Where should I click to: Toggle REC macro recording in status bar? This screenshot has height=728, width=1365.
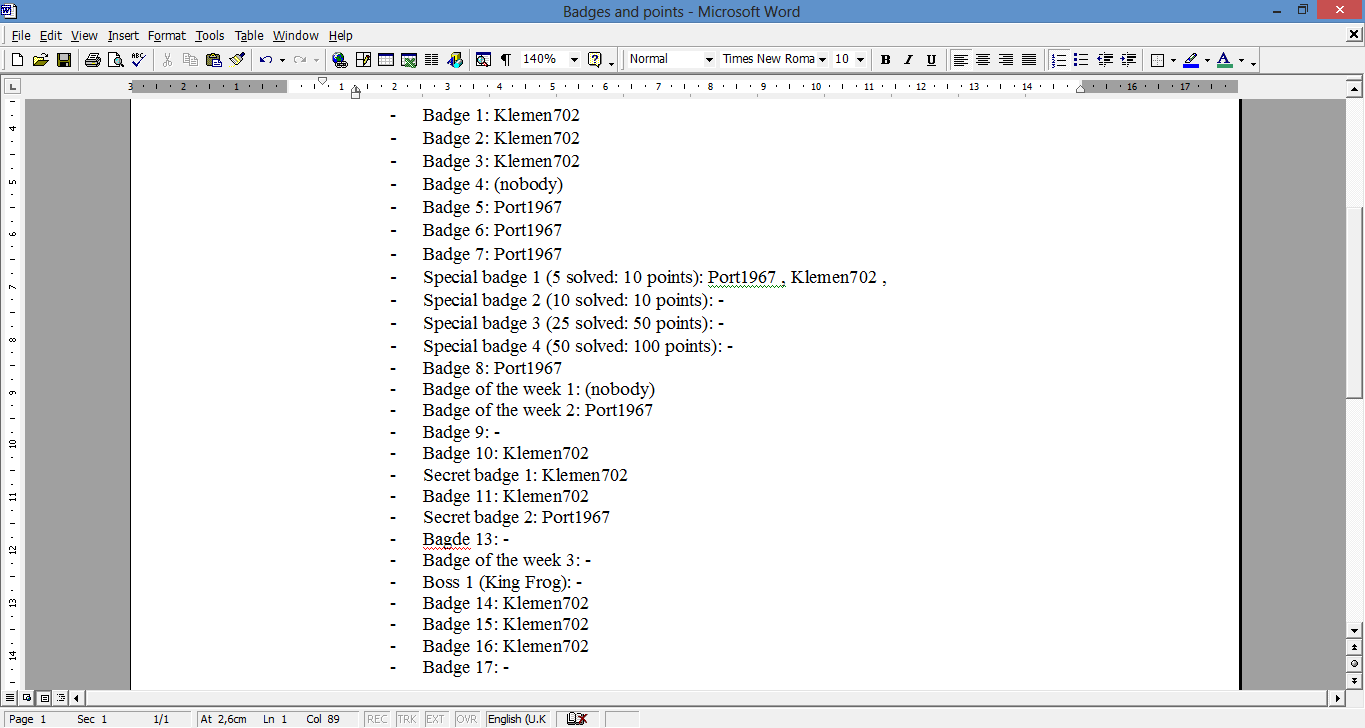click(377, 719)
